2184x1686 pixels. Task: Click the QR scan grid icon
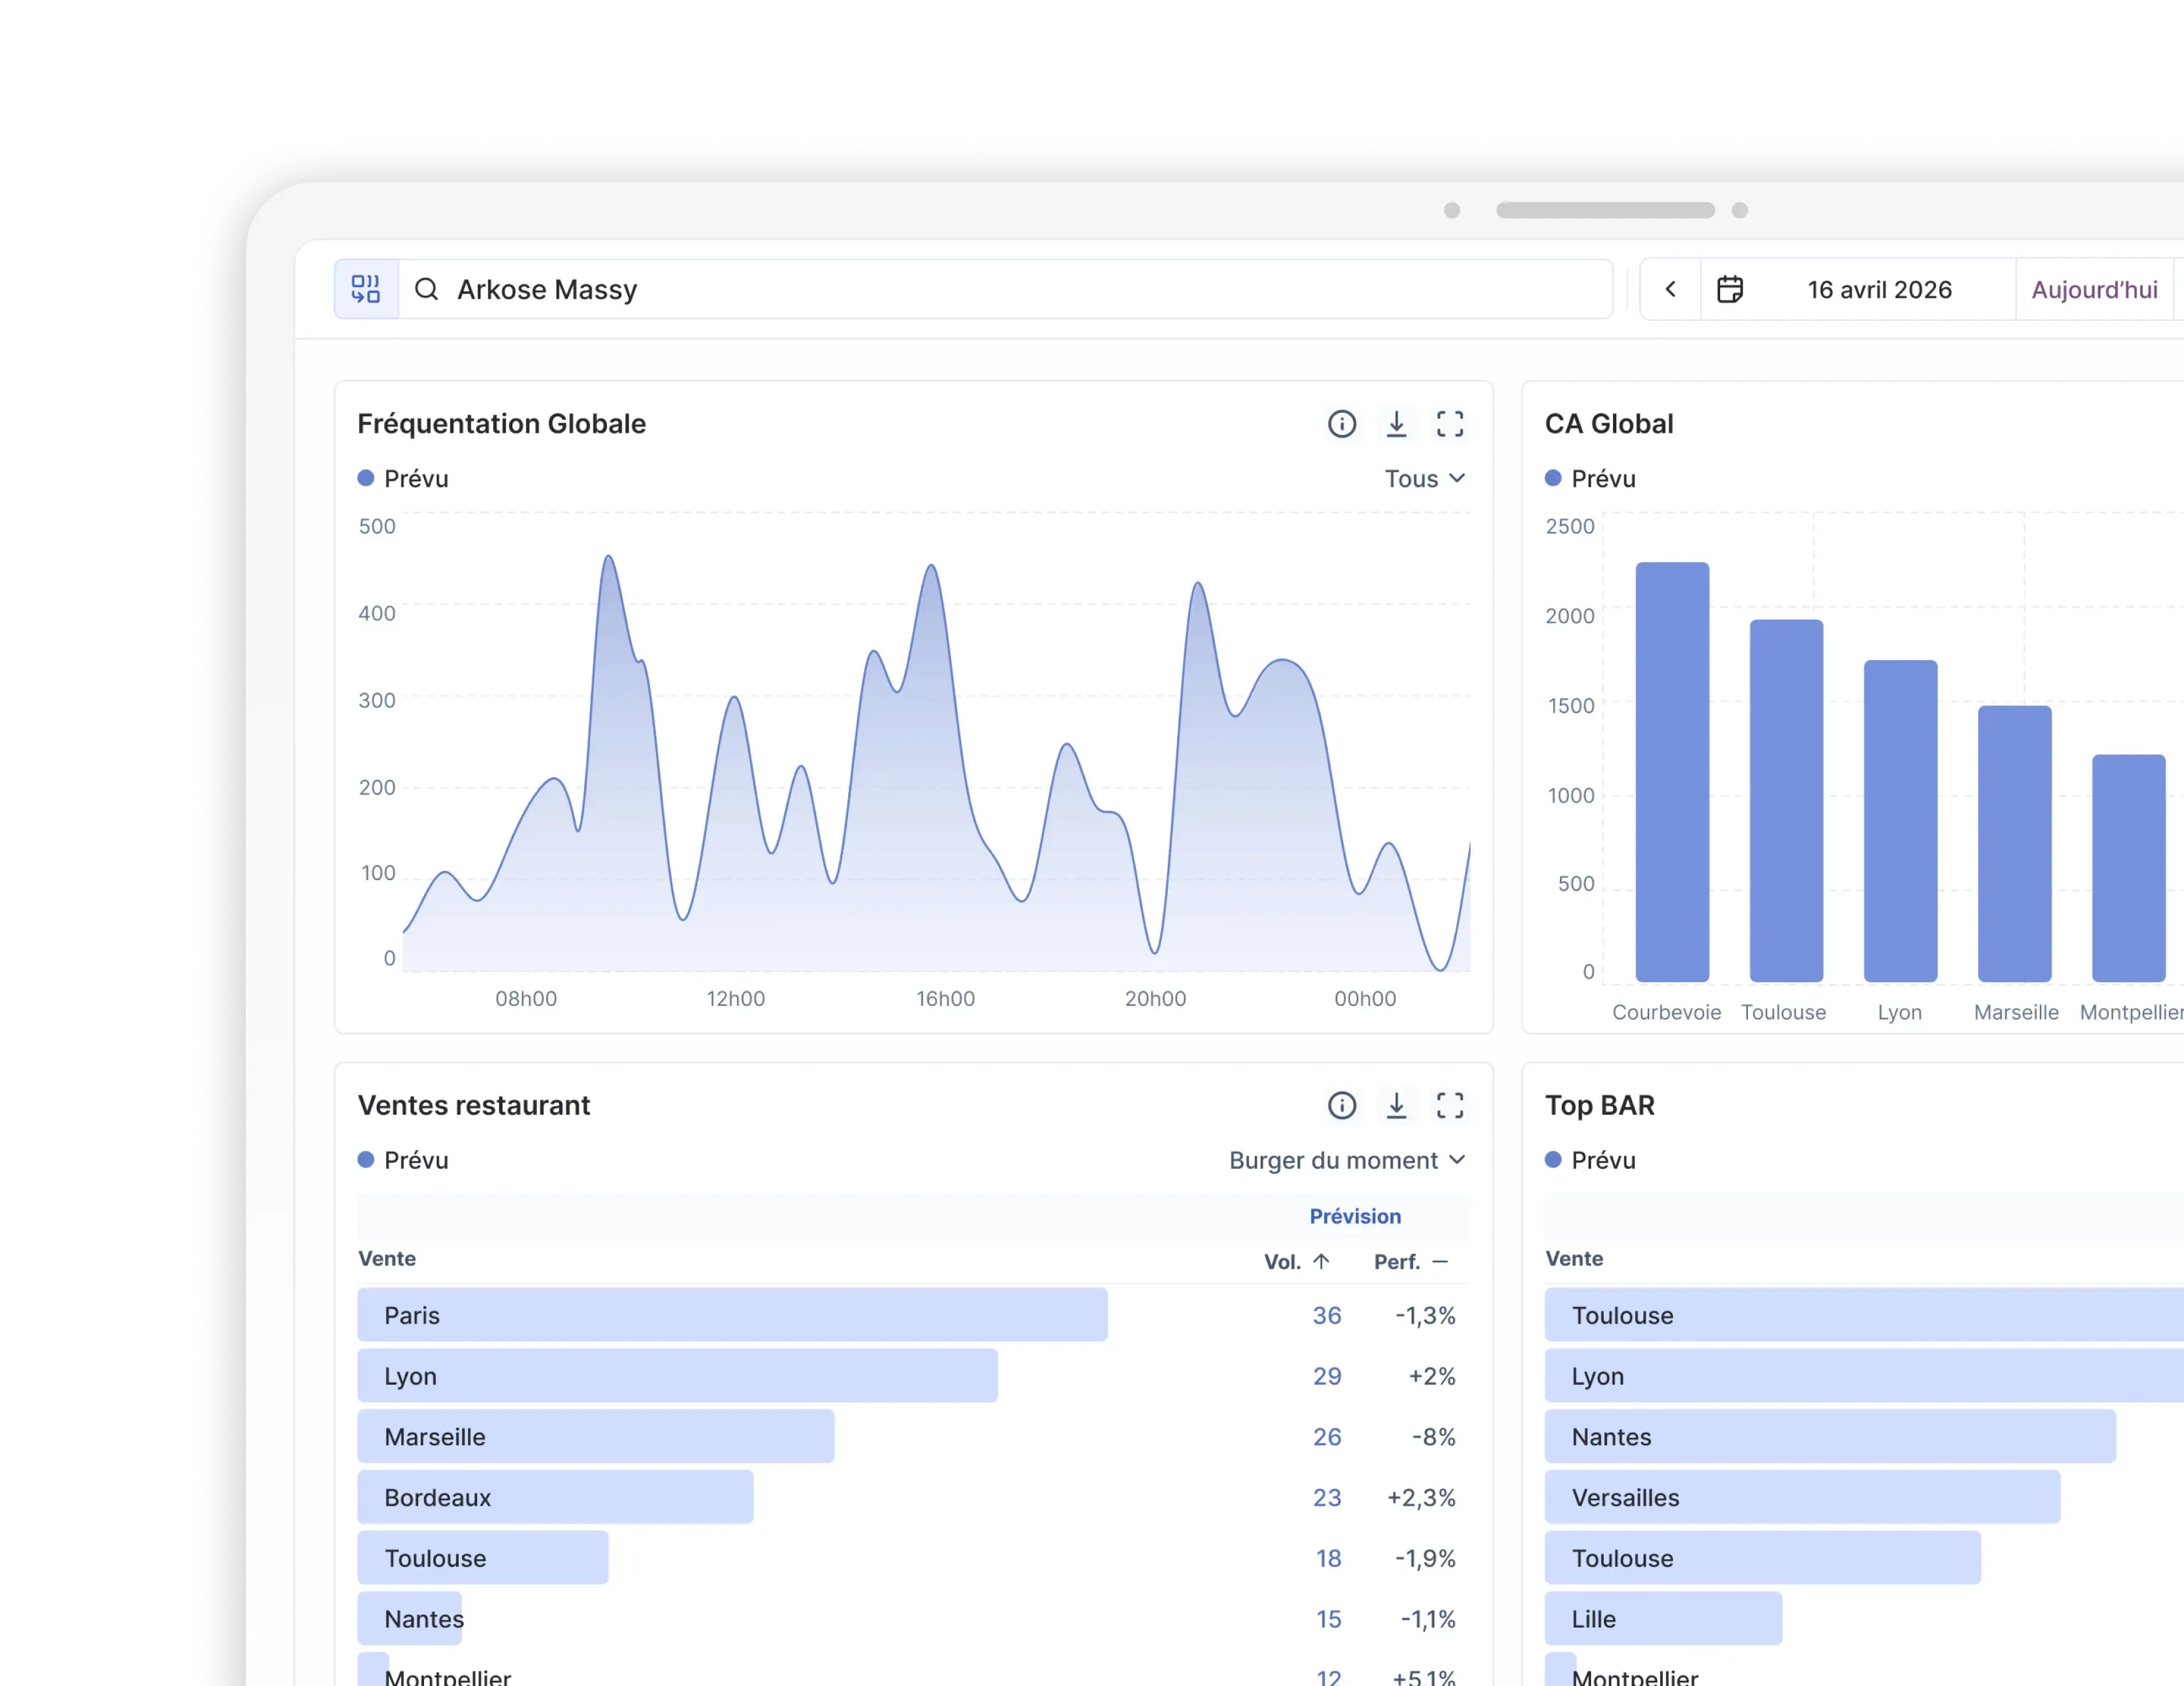coord(366,289)
